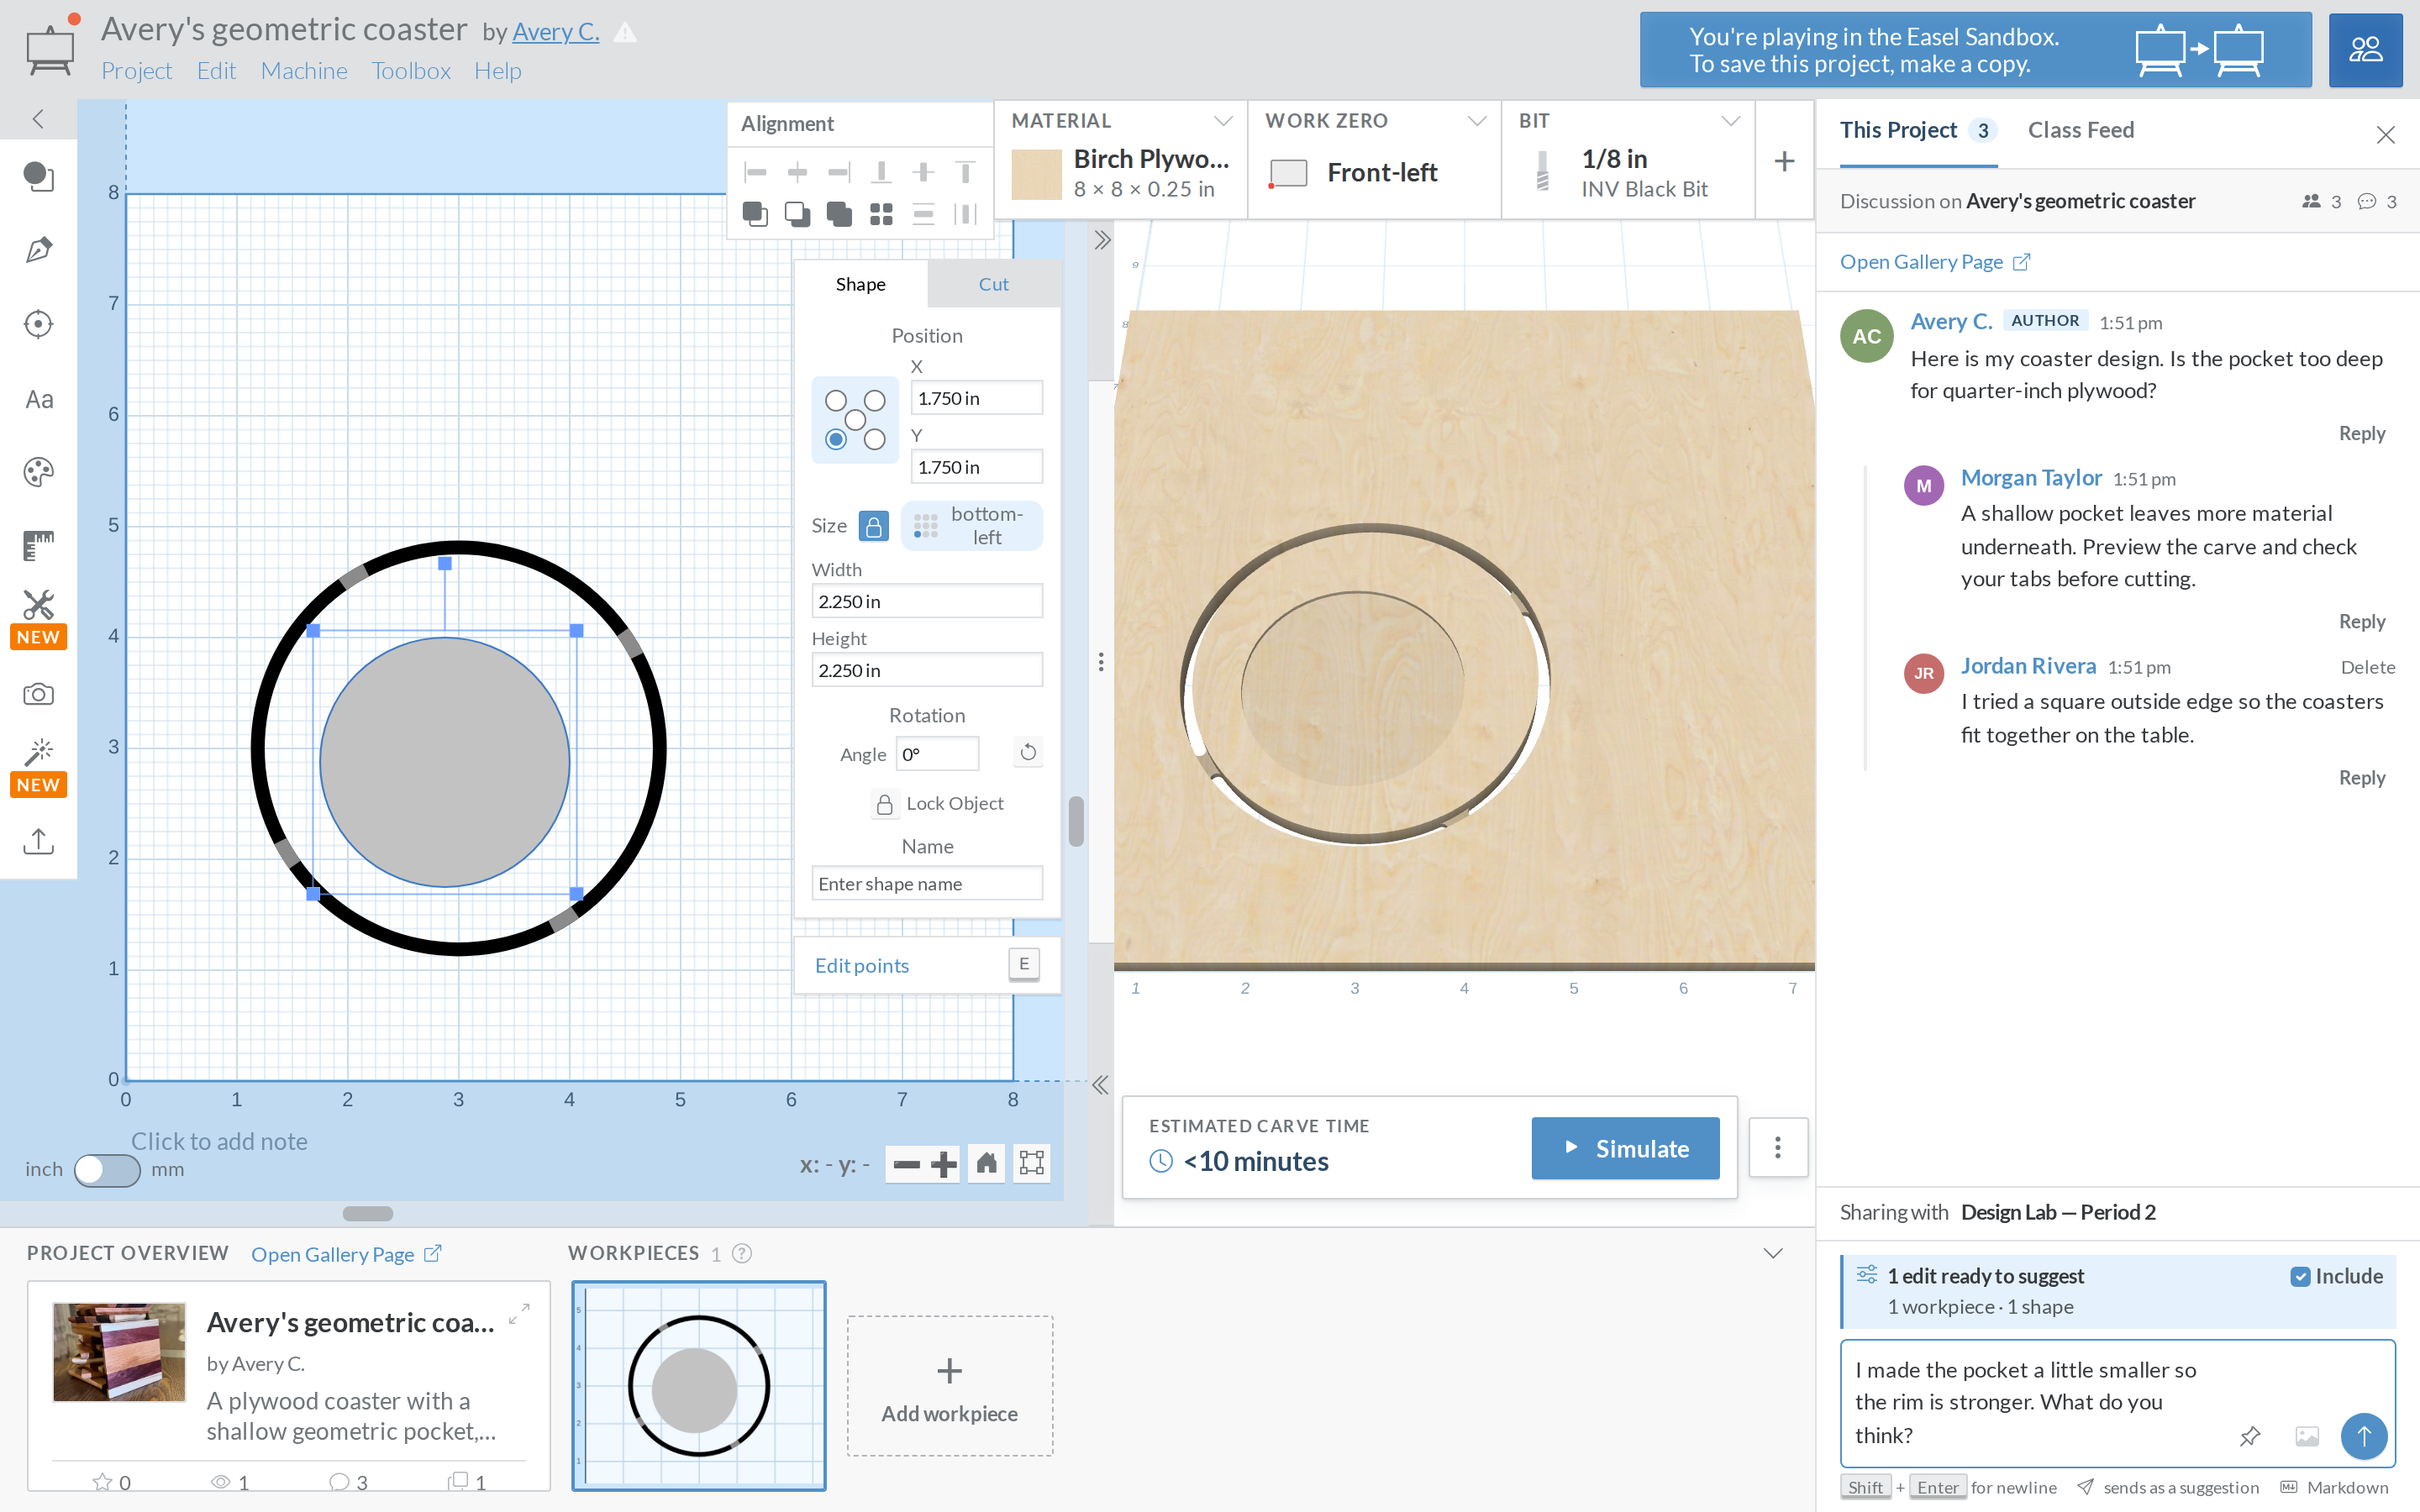The width and height of the screenshot is (2420, 1512).
Task: Select the center anchor radio button
Action: (x=855, y=420)
